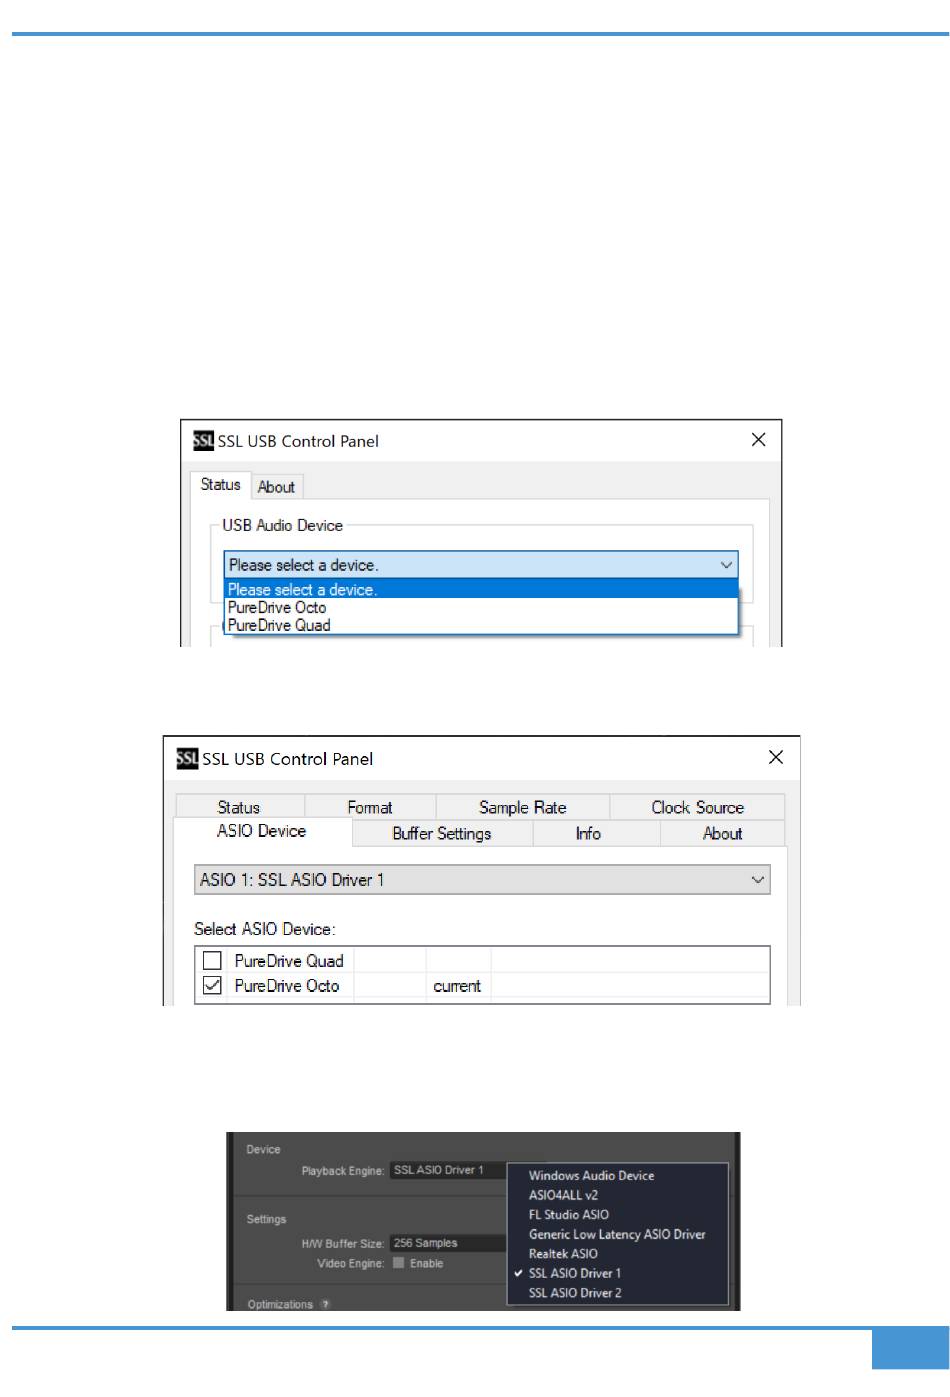
Task: Open the Format tab
Action: (x=370, y=807)
